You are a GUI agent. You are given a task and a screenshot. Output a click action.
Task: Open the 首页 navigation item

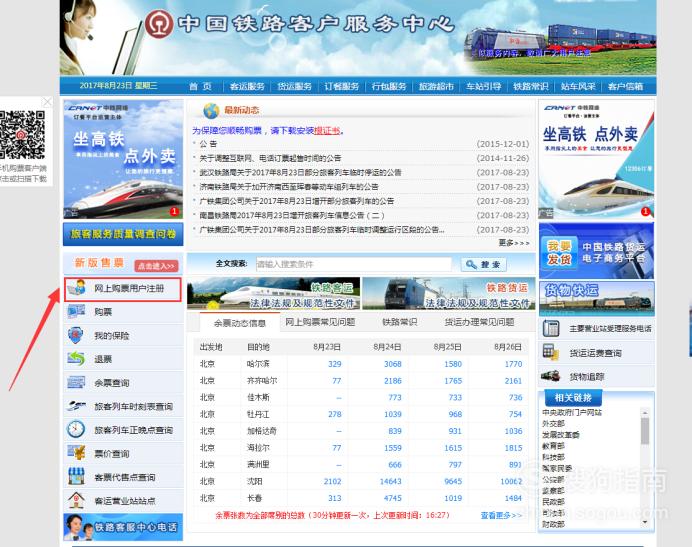point(200,86)
